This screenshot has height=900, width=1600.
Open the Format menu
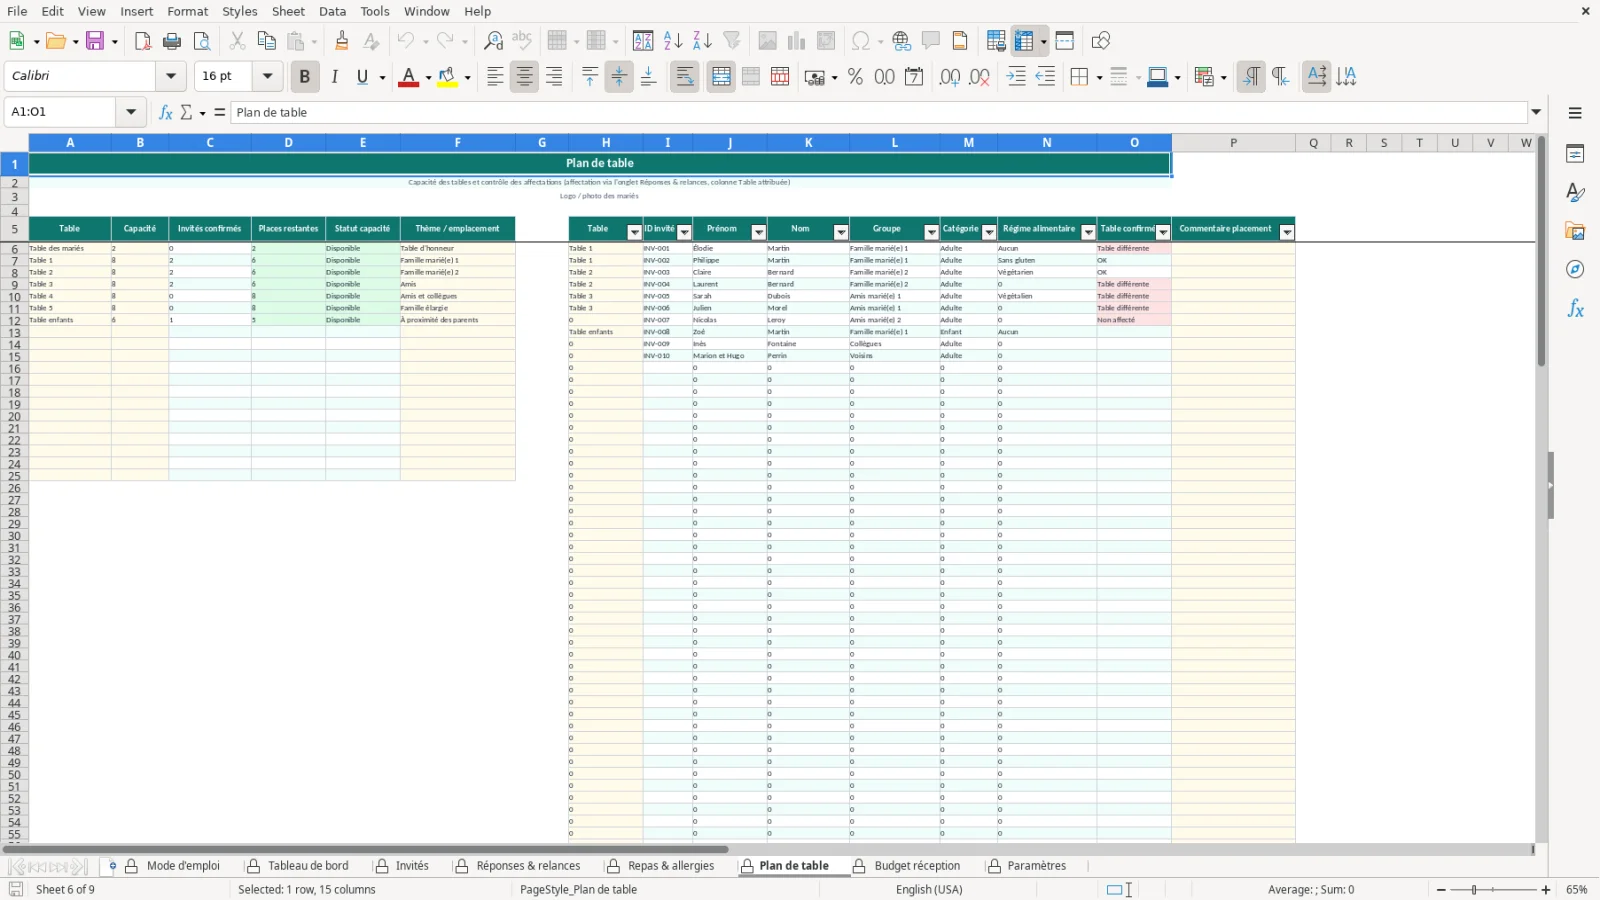pyautogui.click(x=188, y=11)
